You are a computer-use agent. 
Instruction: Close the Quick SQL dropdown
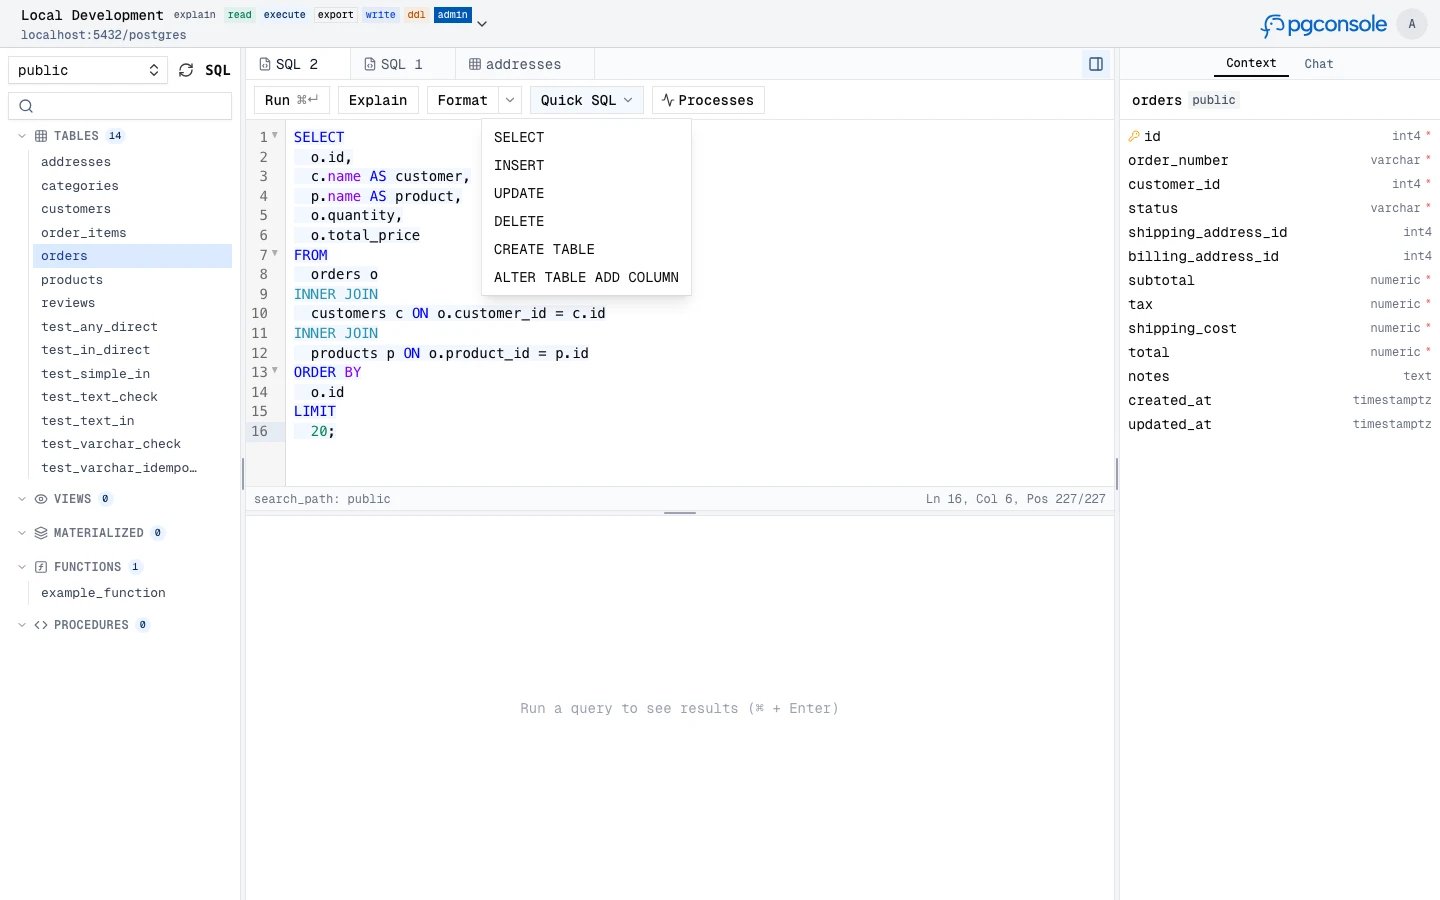pos(587,100)
